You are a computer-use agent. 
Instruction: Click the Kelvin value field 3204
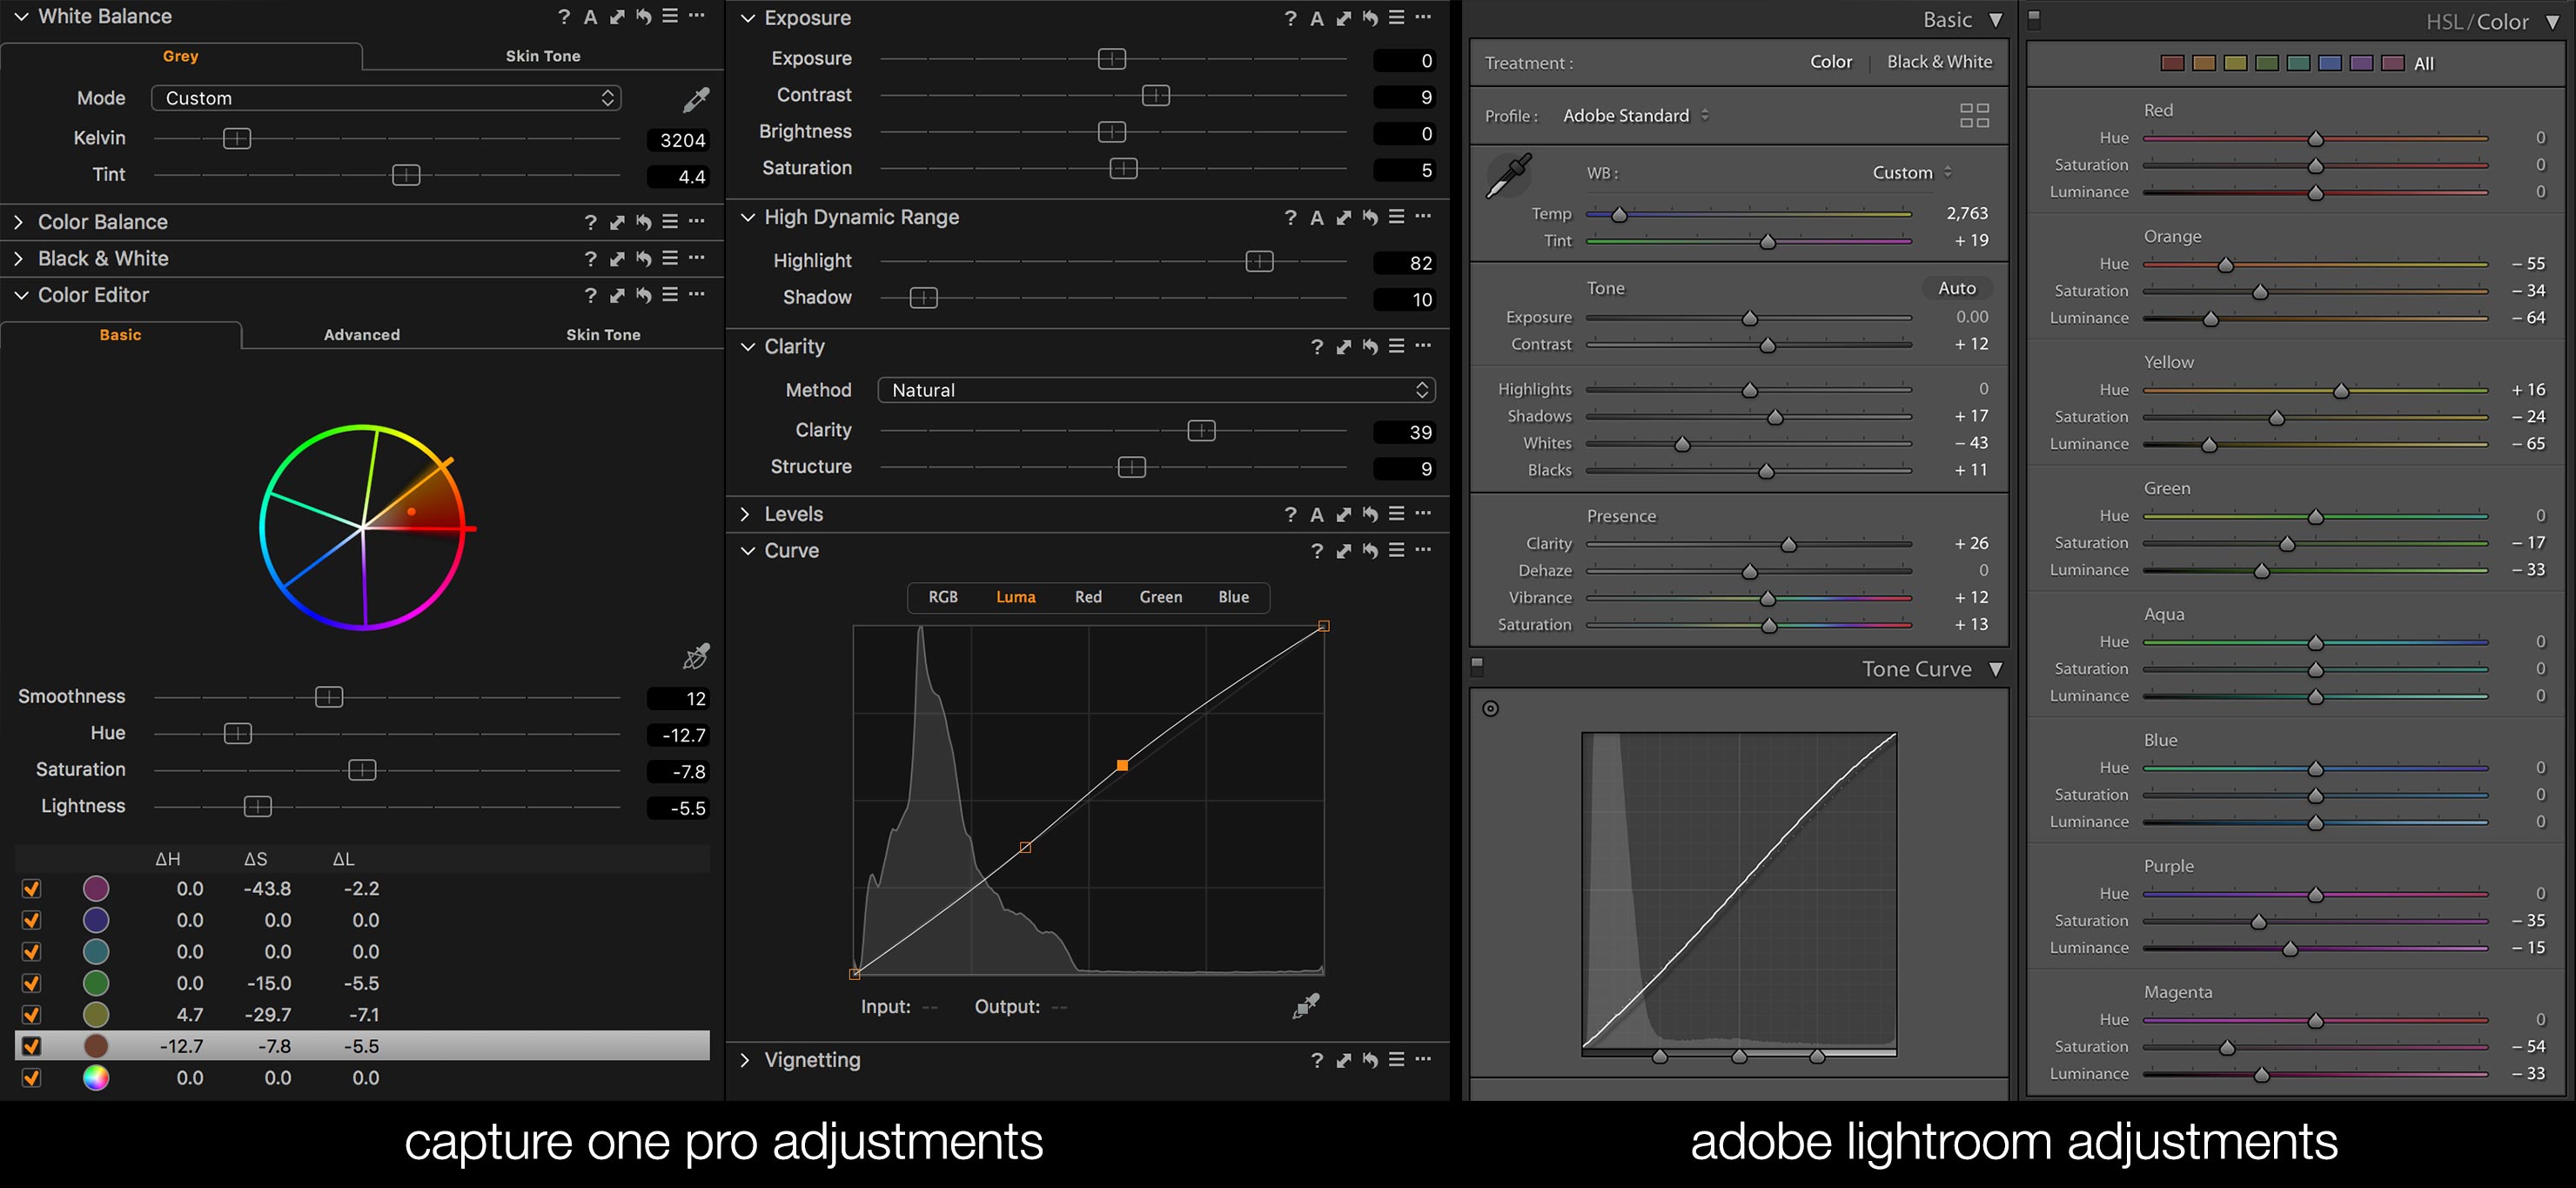679,140
